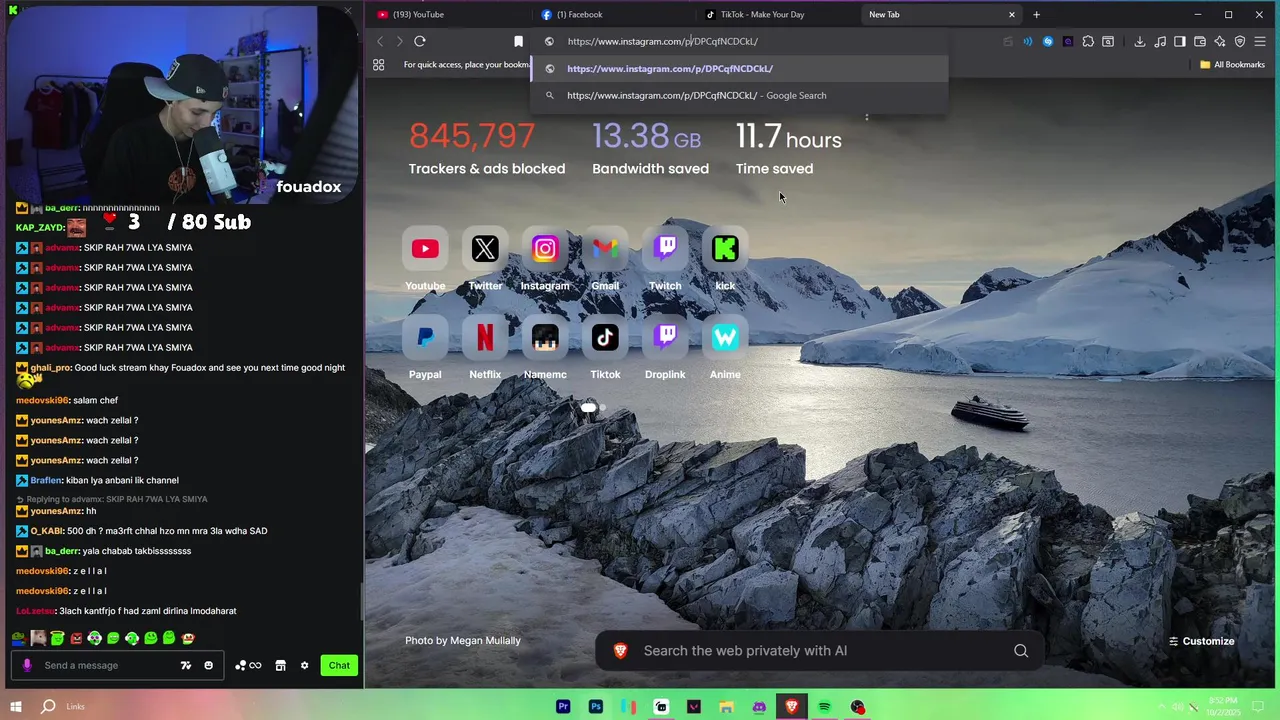This screenshot has height=720, width=1280.
Task: Click the O_KABI chat username
Action: click(47, 531)
